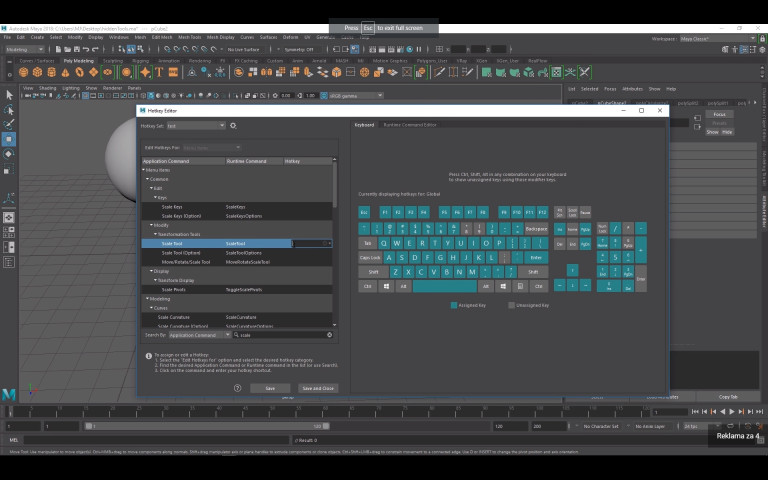Click the hotkey input field for Scale Tool

(x=312, y=243)
